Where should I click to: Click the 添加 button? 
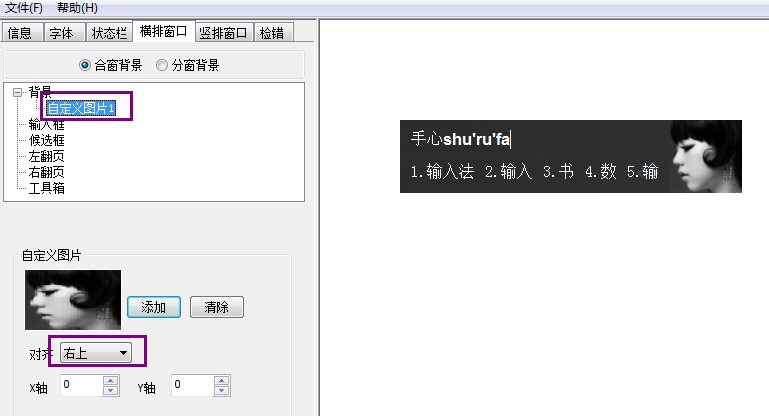(x=154, y=307)
